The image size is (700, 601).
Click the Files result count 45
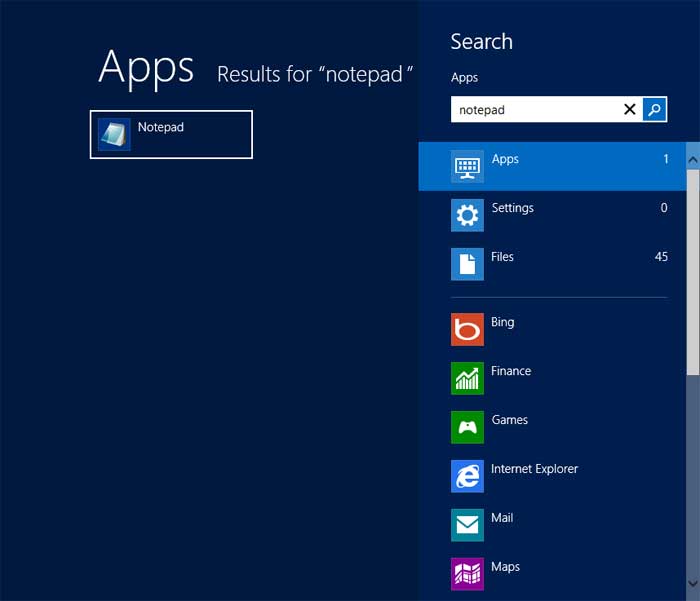[661, 257]
